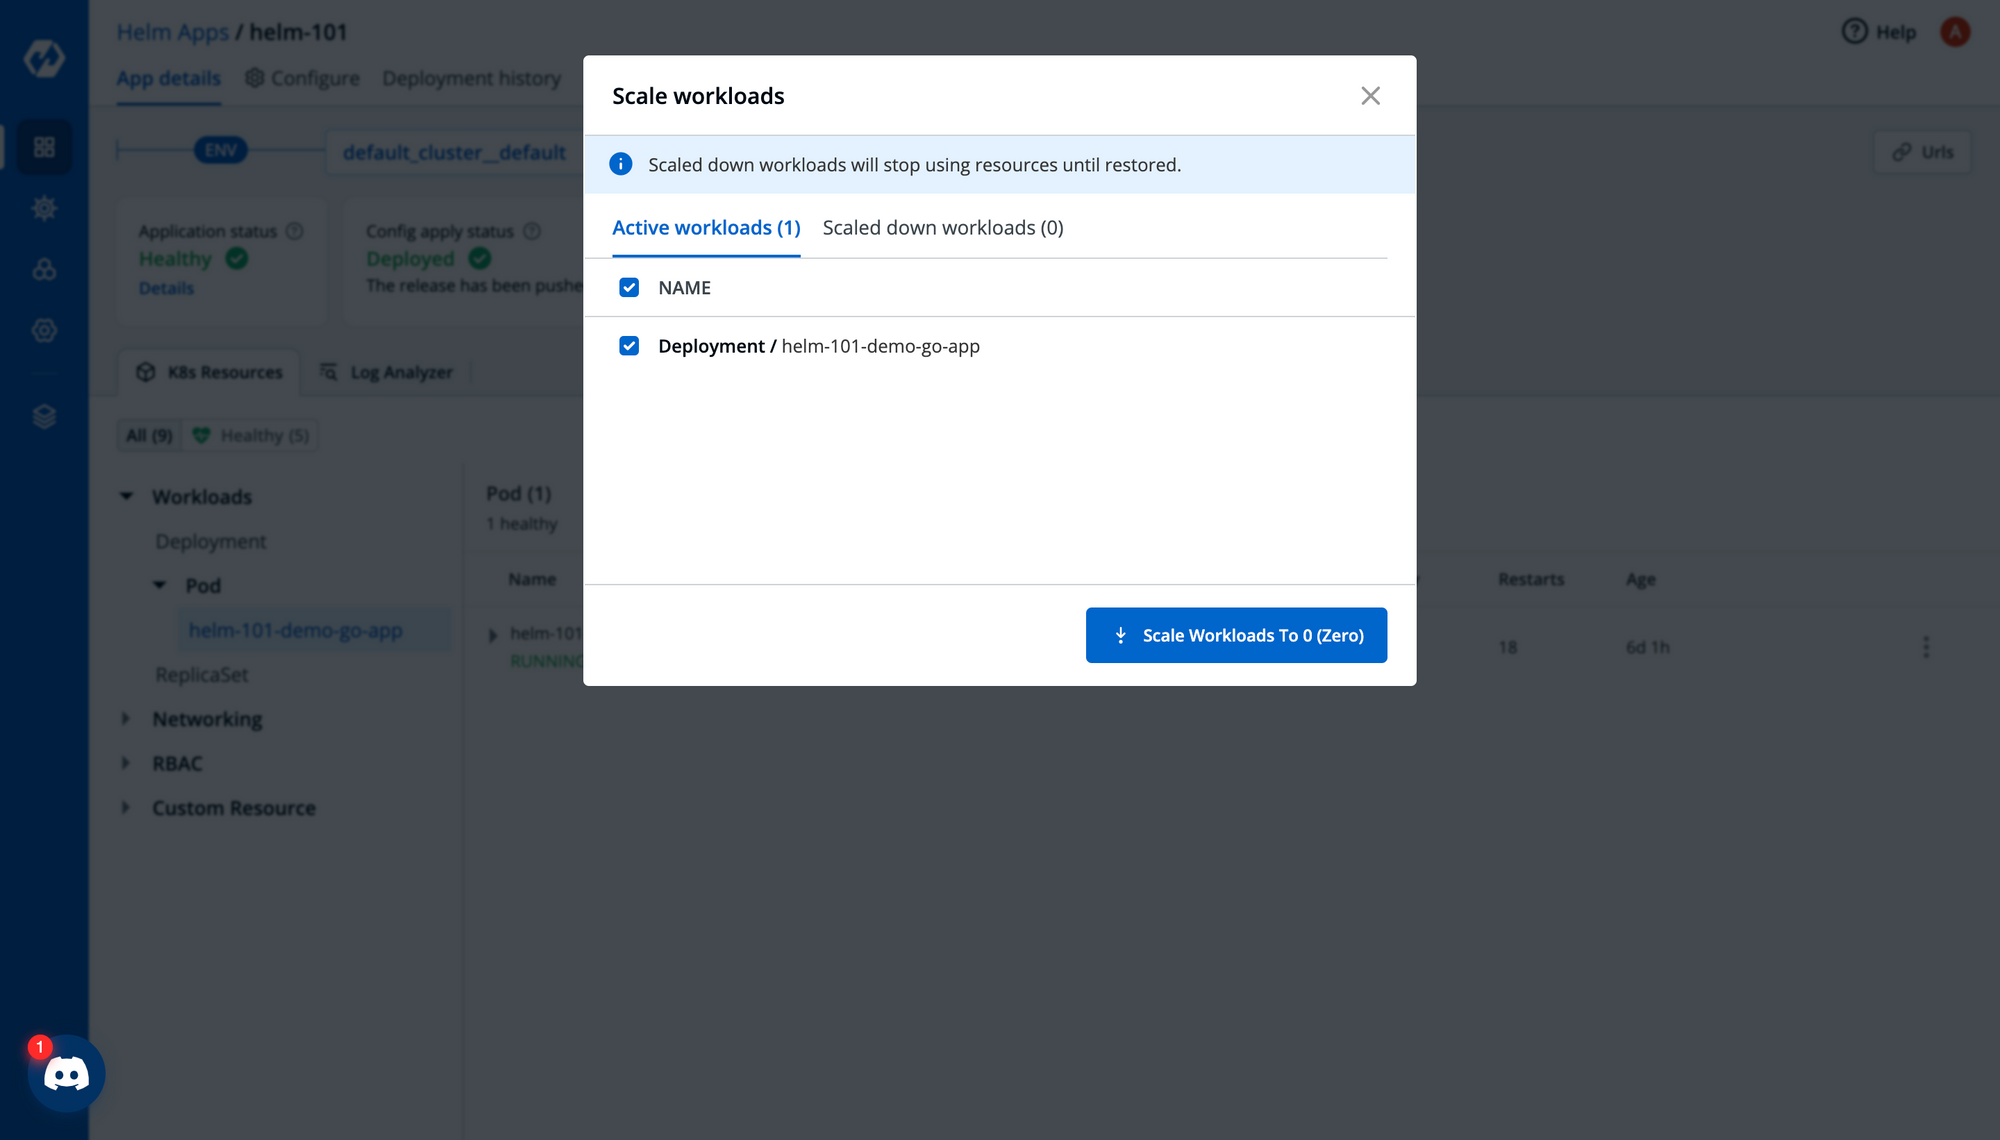Click the Healthy filter heart icon

pos(201,435)
